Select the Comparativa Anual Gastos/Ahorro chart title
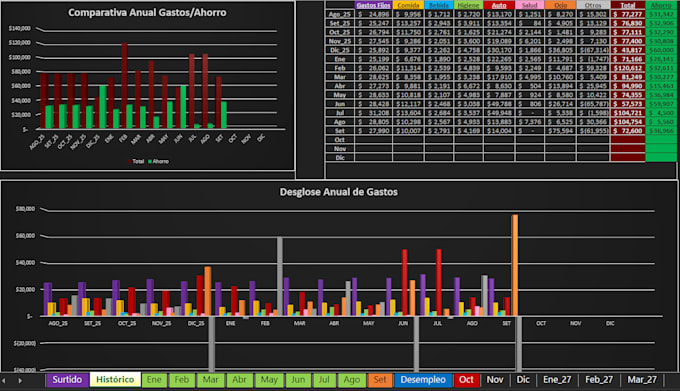680x391 pixels. [x=147, y=13]
